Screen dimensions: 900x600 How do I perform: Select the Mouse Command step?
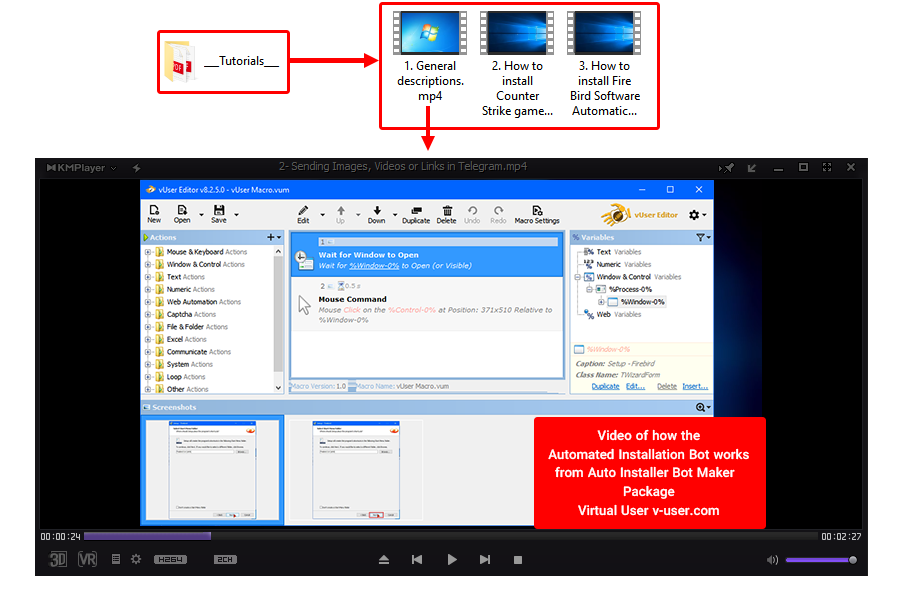[427, 305]
